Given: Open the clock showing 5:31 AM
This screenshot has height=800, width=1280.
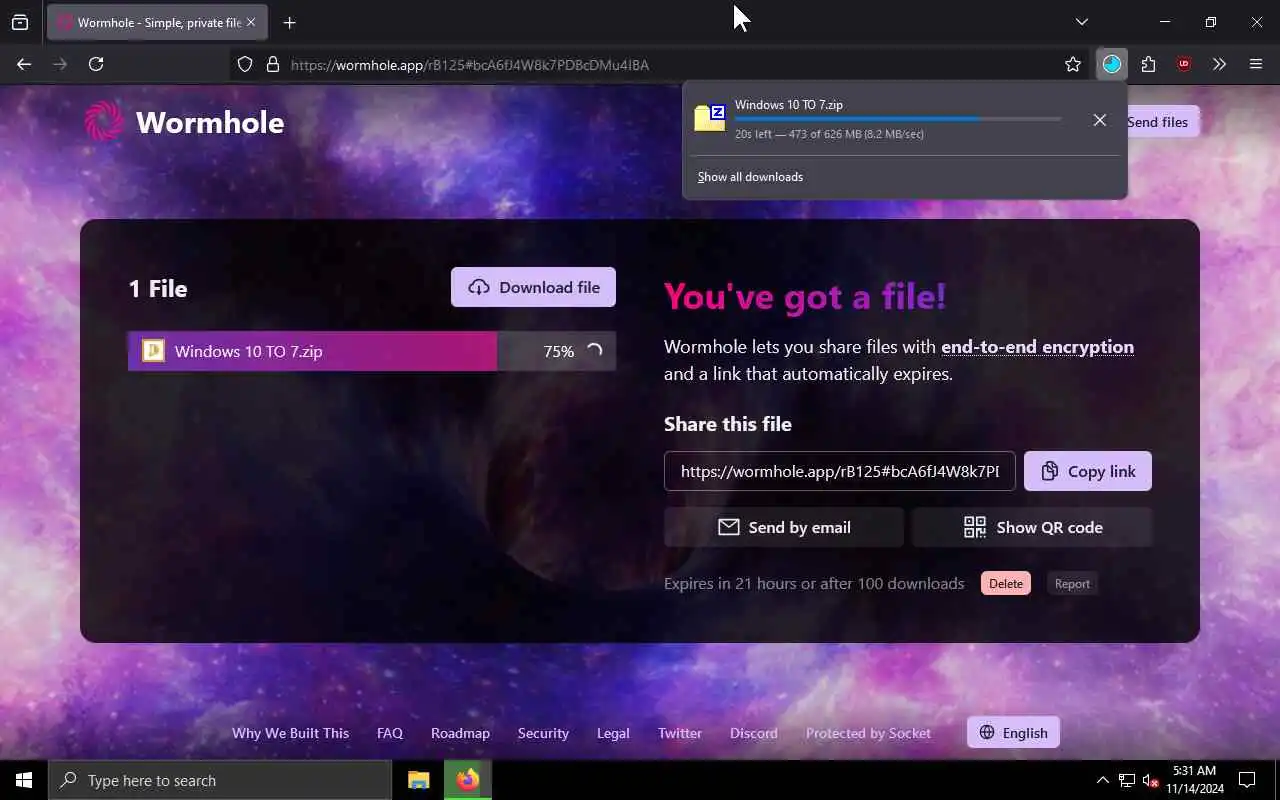Looking at the screenshot, I should click(x=1194, y=780).
